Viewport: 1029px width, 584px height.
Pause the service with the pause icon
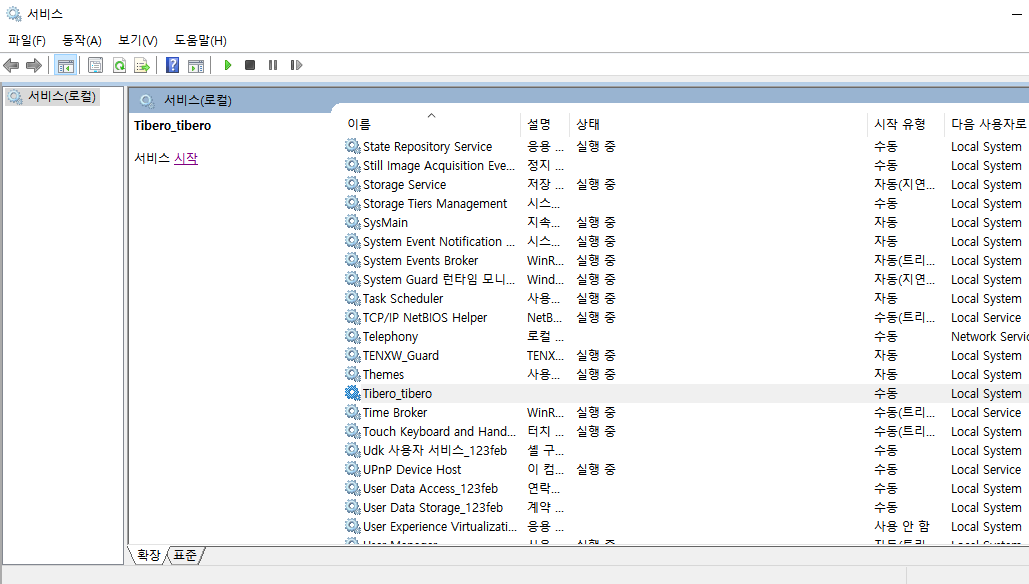[272, 65]
